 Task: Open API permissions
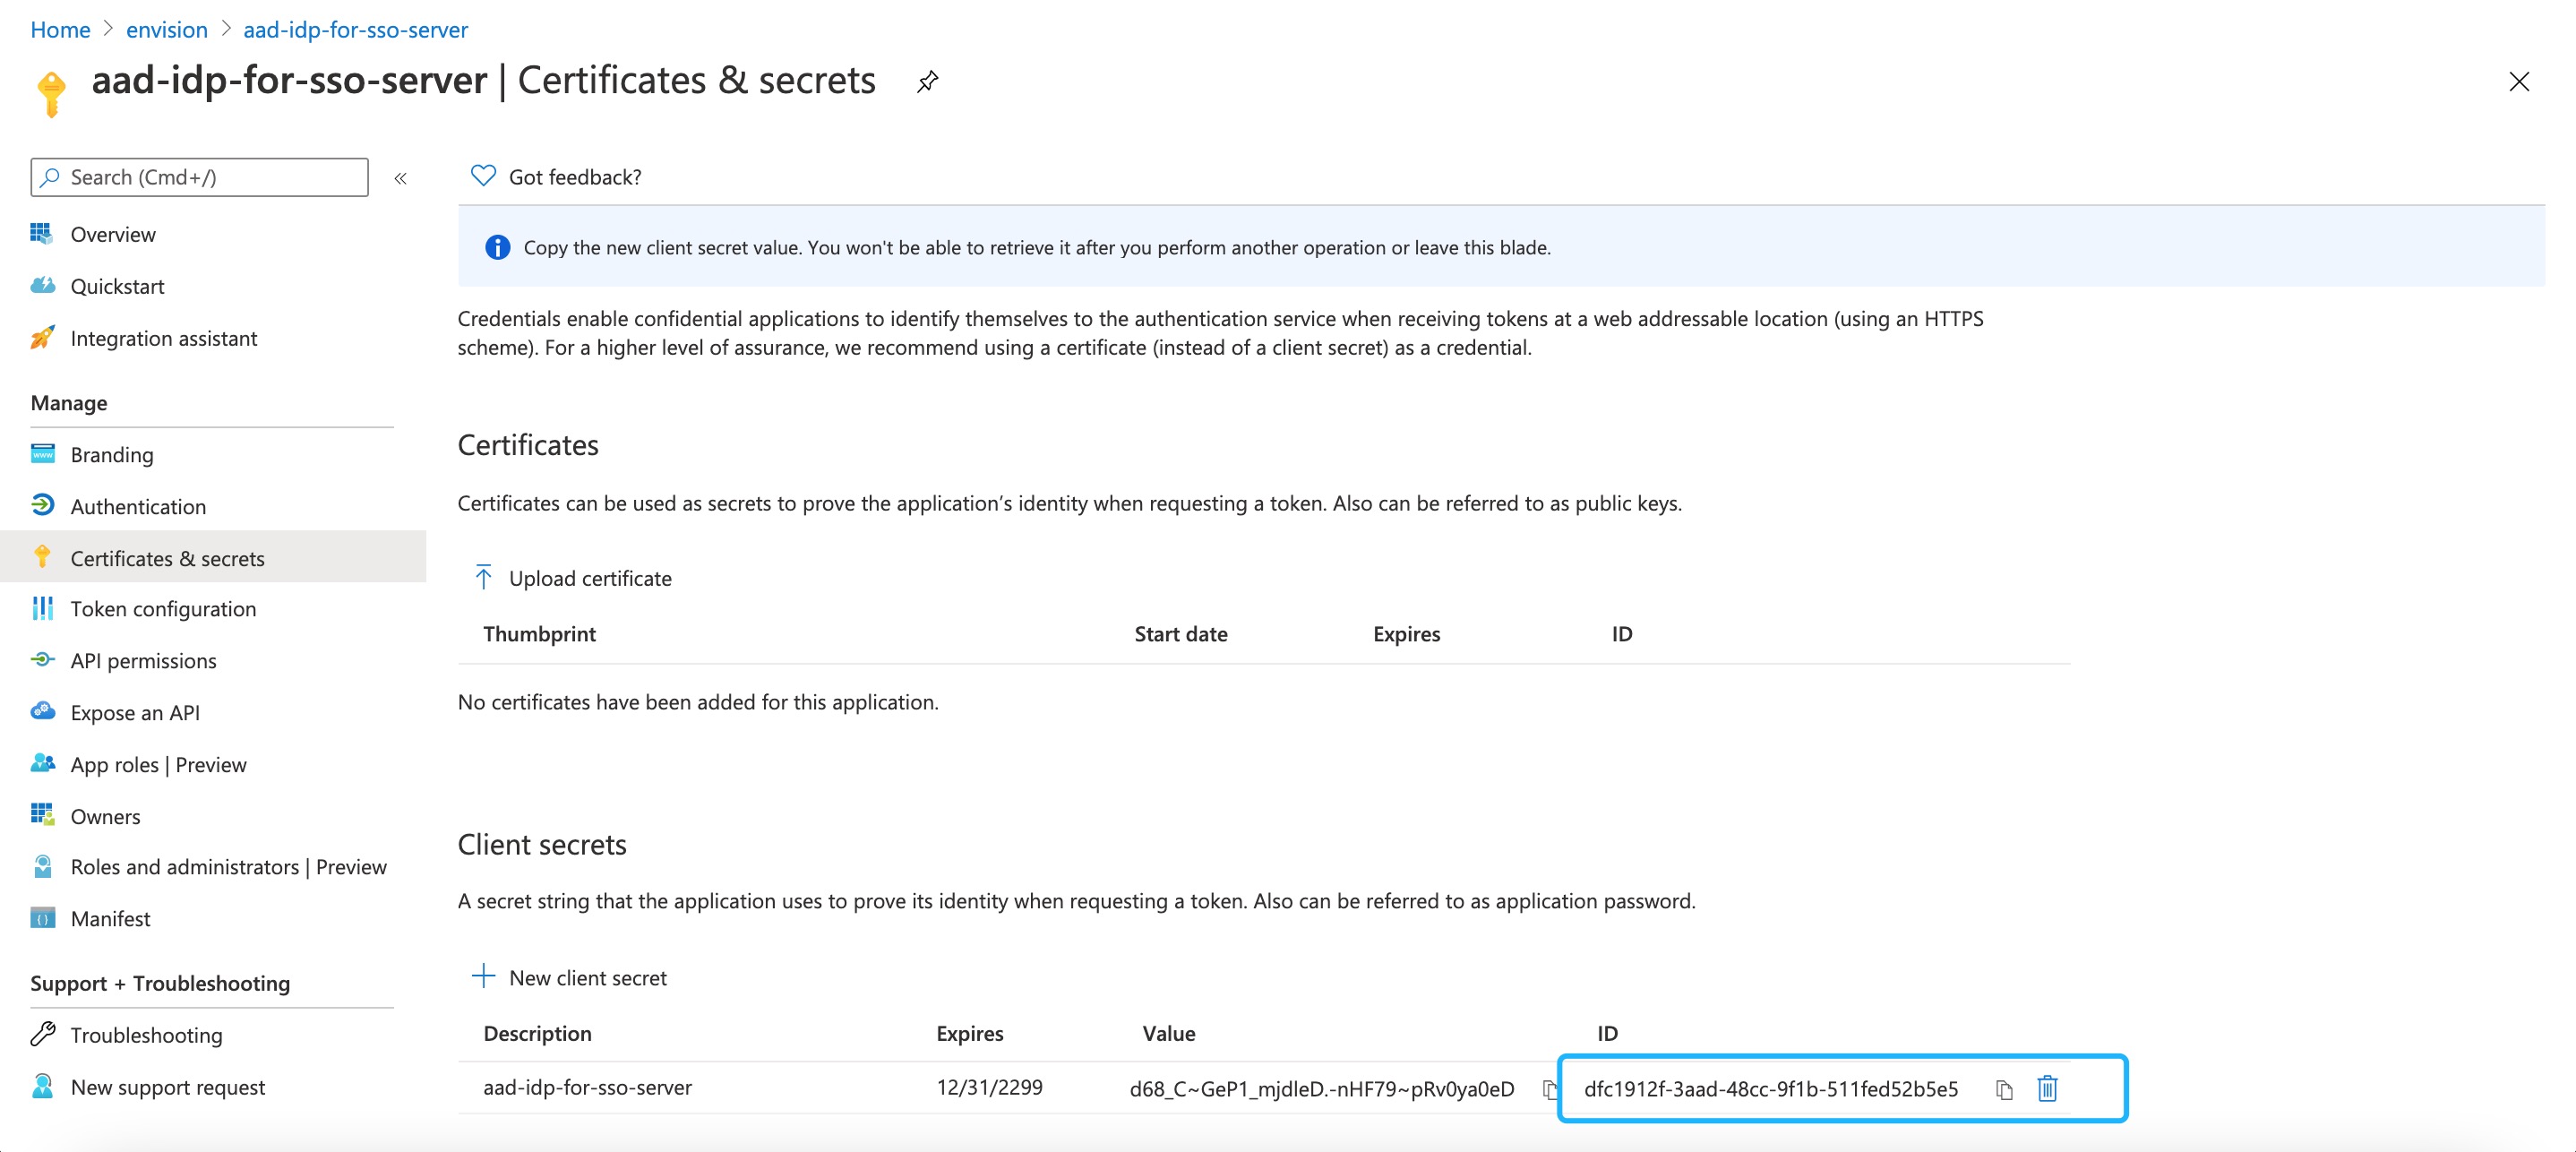(143, 660)
